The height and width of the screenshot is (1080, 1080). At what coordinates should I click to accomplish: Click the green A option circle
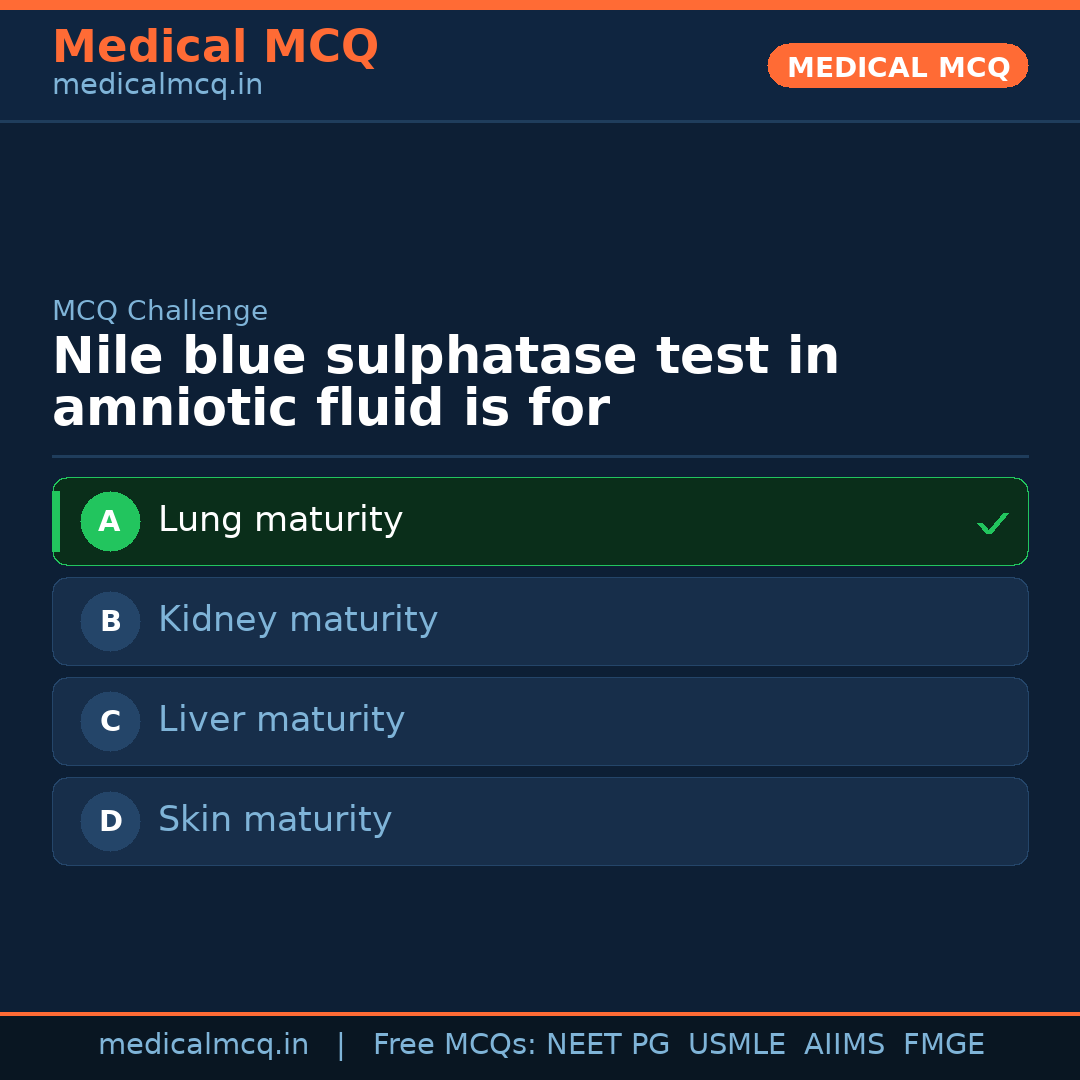[x=110, y=521]
